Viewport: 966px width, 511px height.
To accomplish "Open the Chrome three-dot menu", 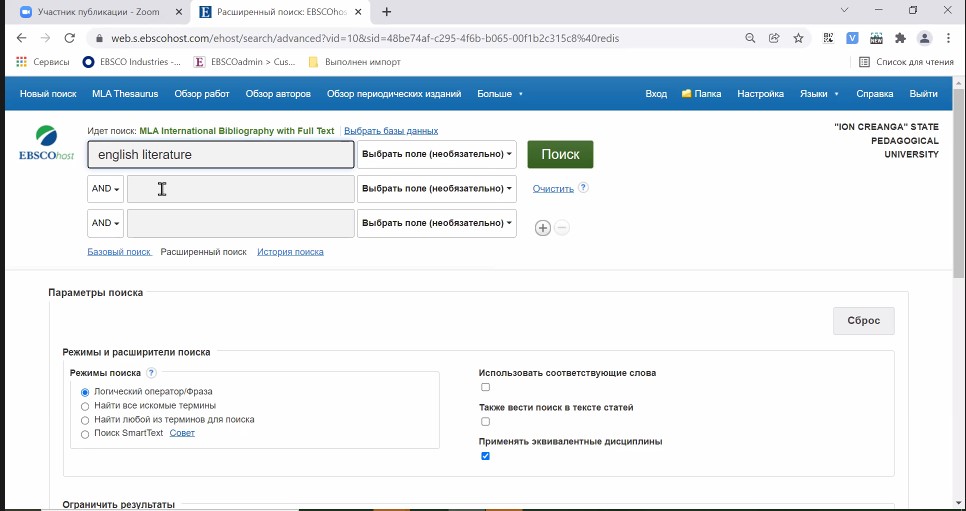I will pos(949,38).
